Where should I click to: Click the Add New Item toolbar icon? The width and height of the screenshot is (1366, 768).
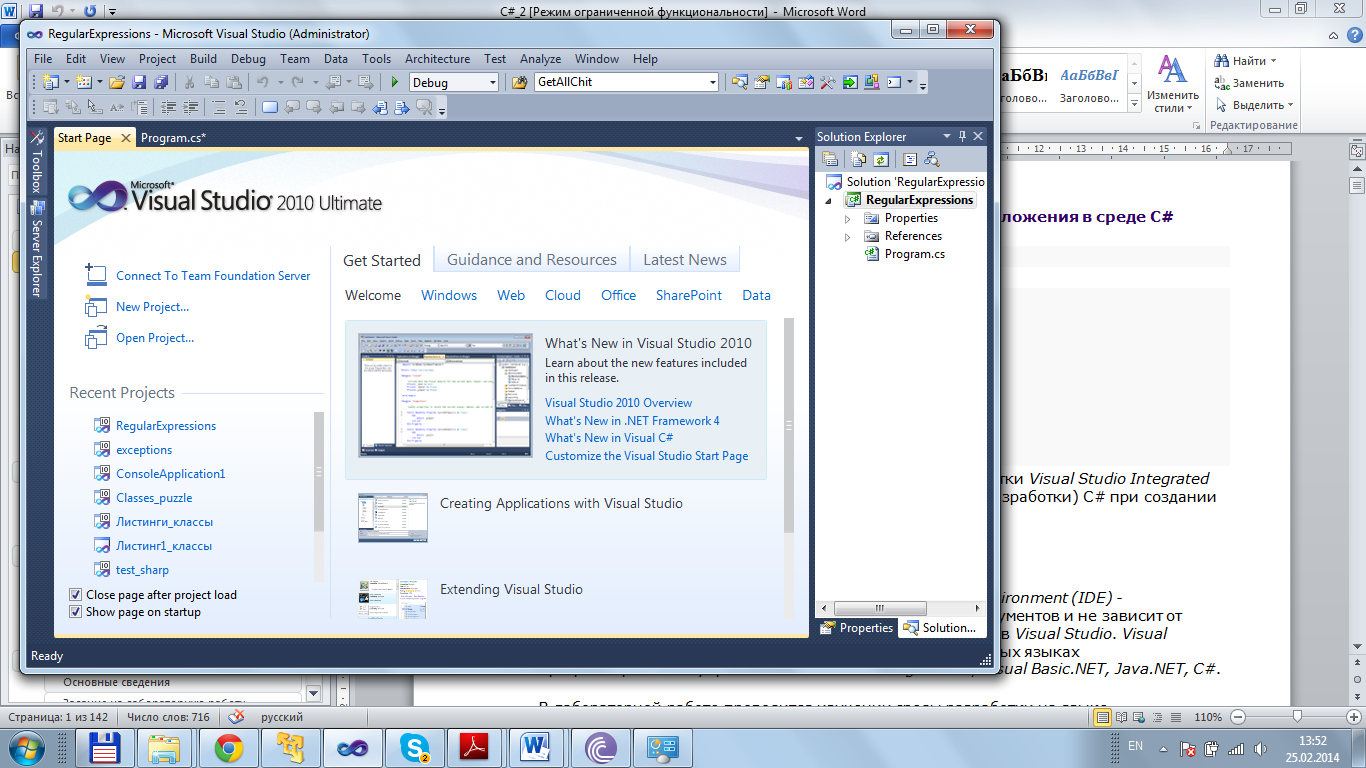point(83,82)
